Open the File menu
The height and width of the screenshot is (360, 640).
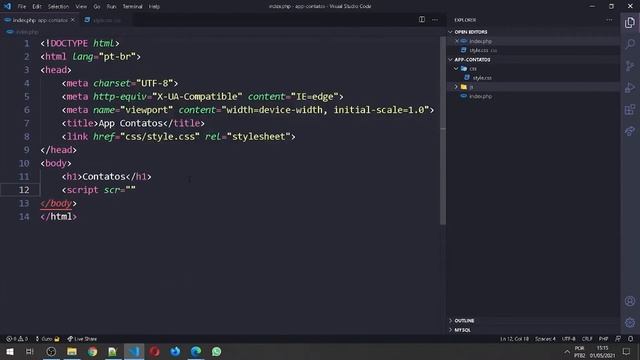pyautogui.click(x=22, y=7)
